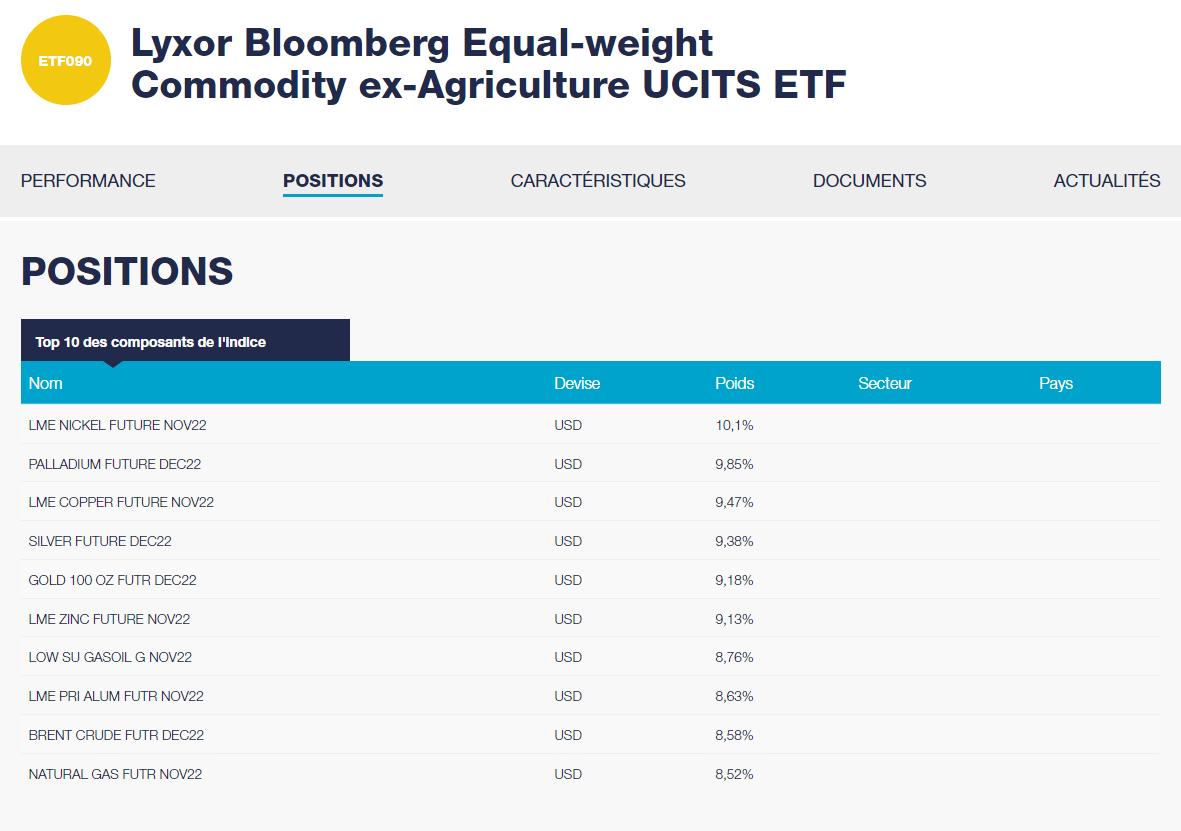Click the Lyxor Bloomberg ETF title heading
This screenshot has width=1181, height=831.
click(x=488, y=64)
